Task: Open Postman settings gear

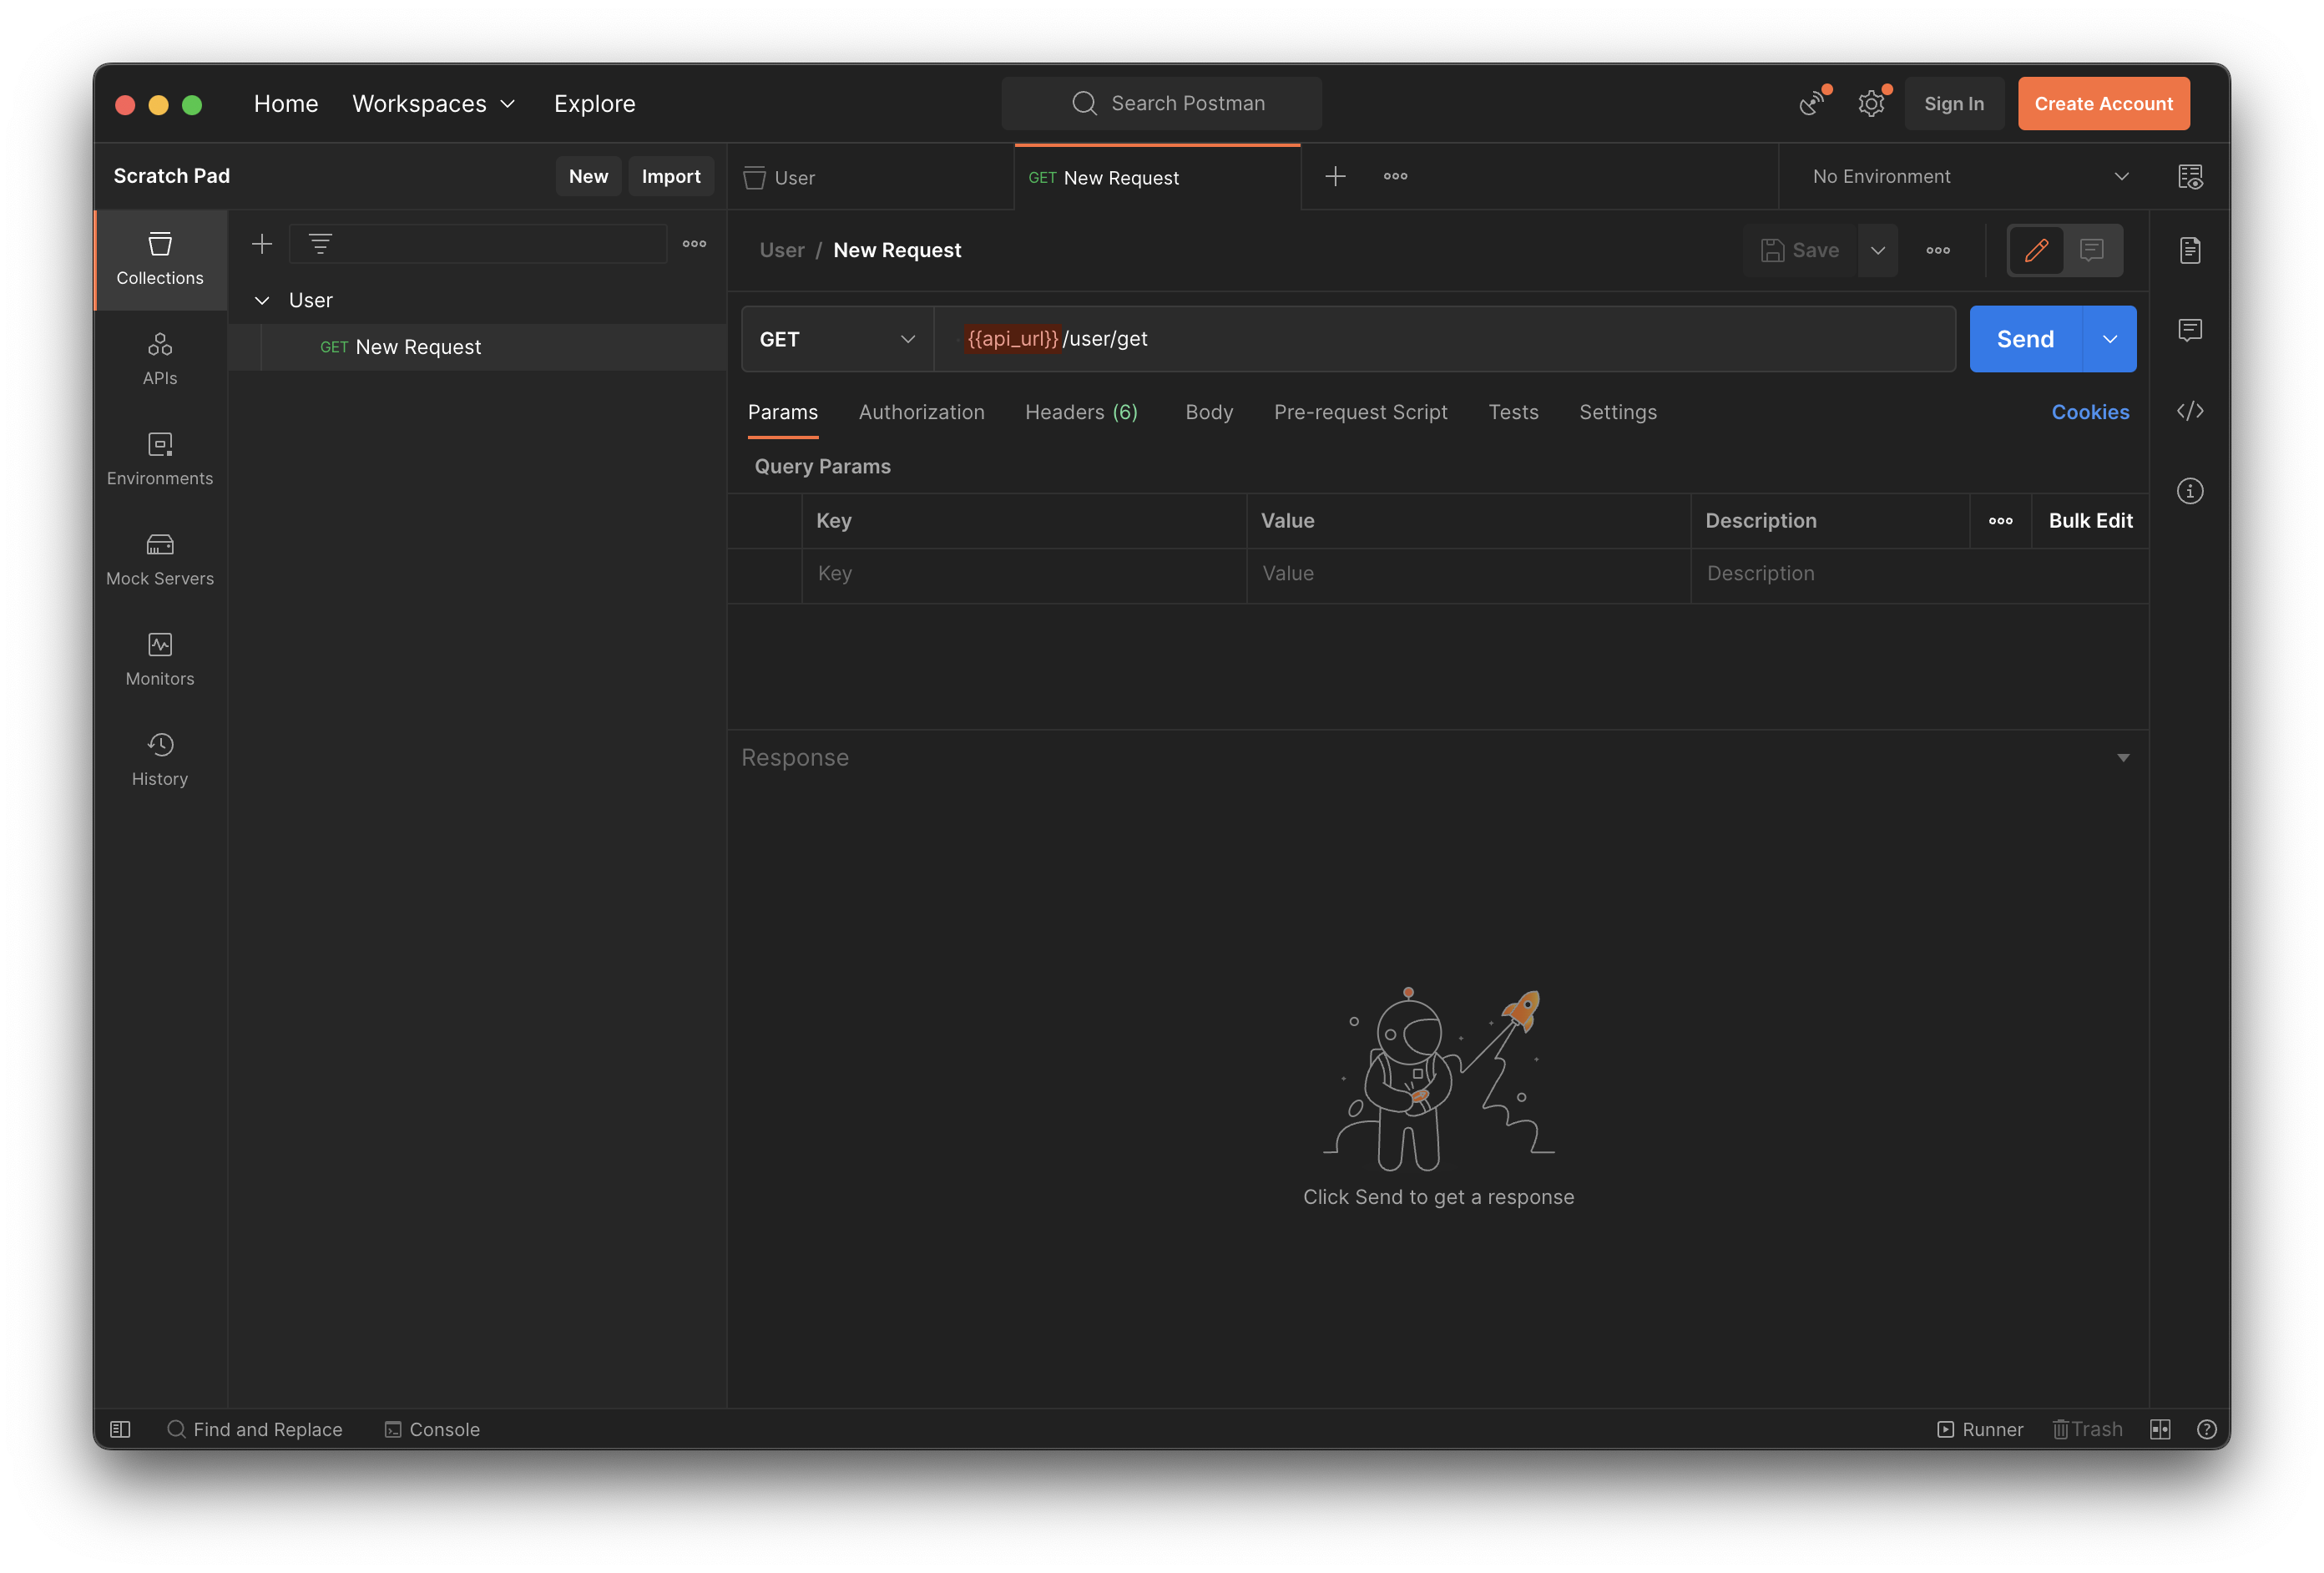Action: [x=1871, y=103]
